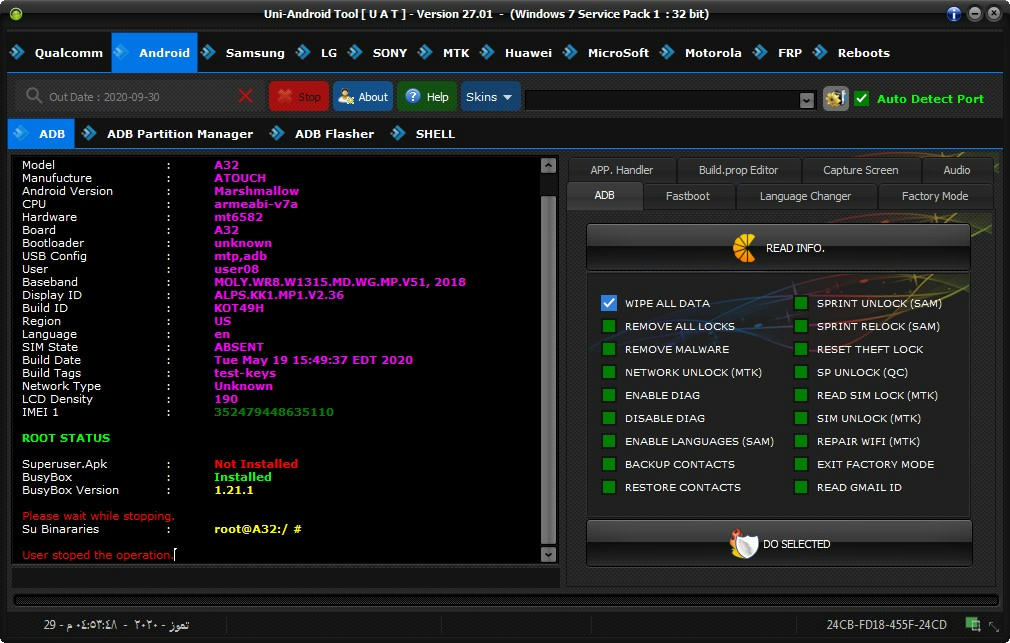This screenshot has width=1010, height=643.
Task: Click the info icon in title bar
Action: pyautogui.click(x=954, y=14)
